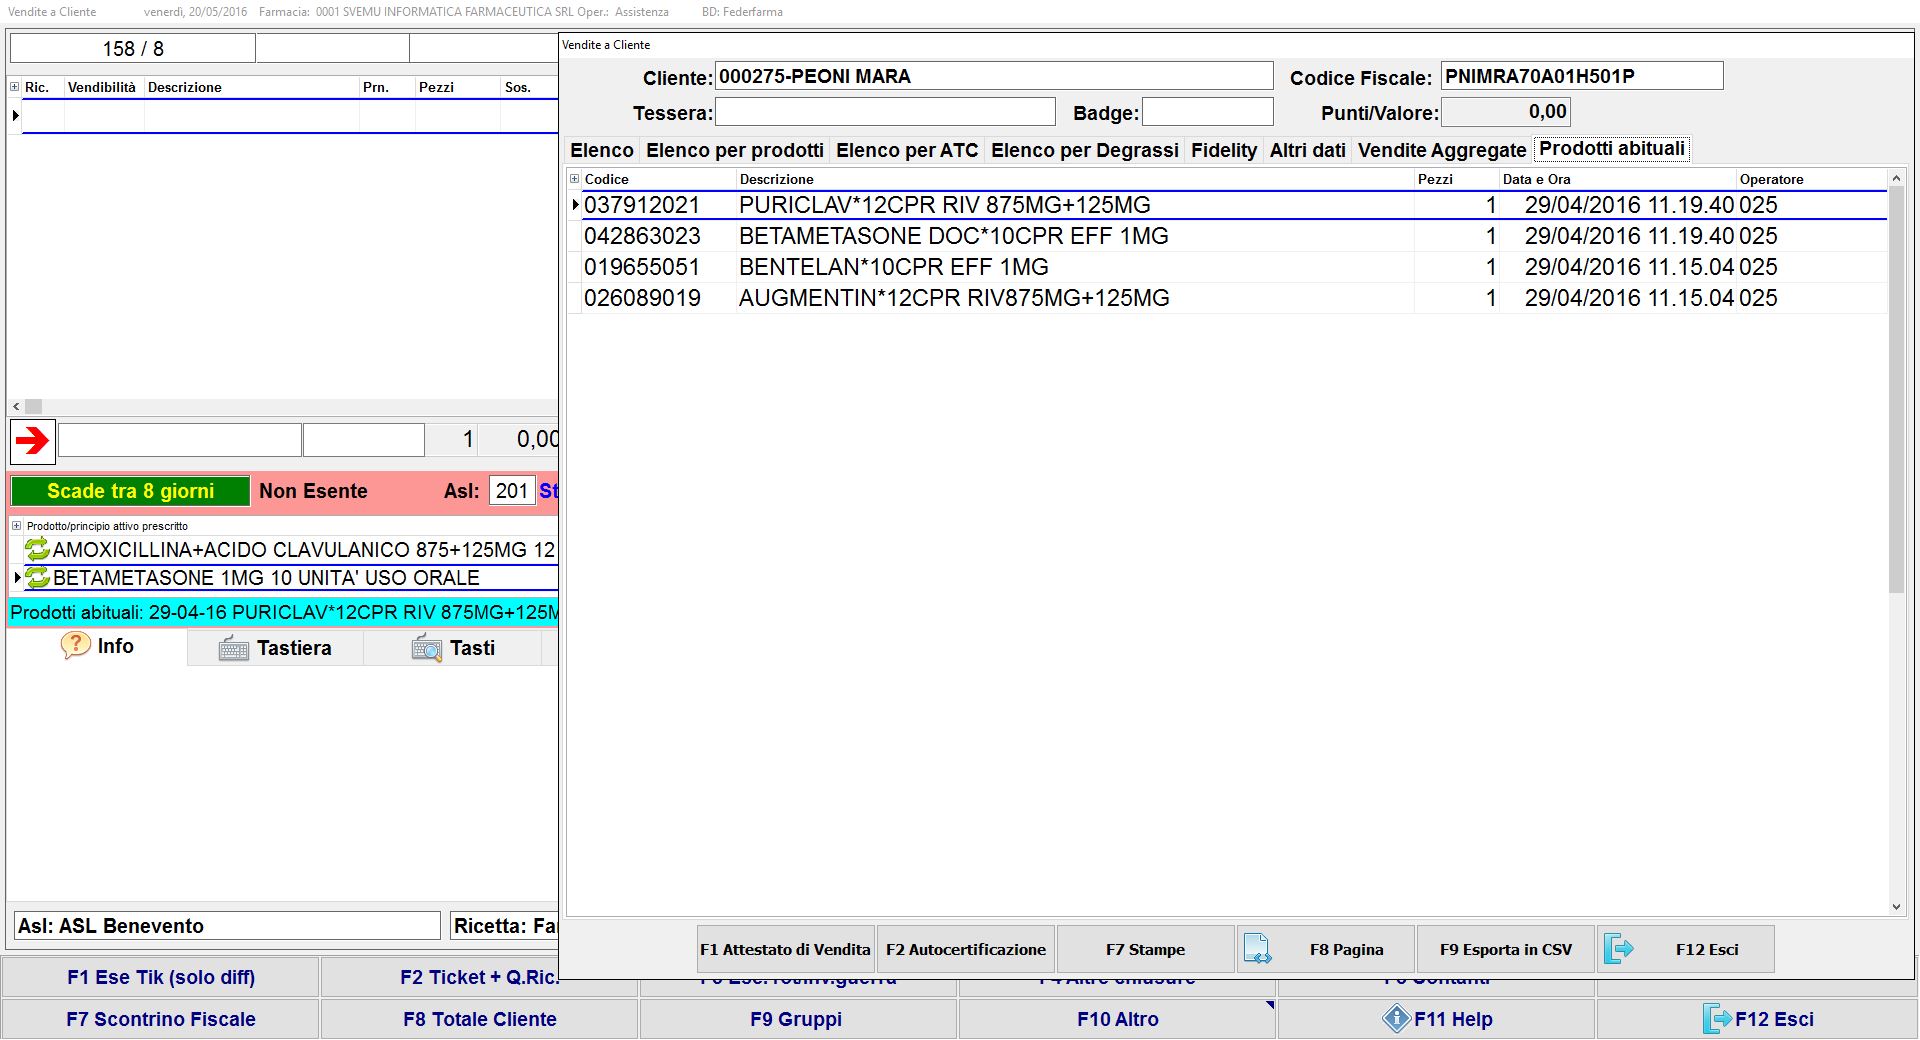
Task: Click the F1 Attestato di Vendita button
Action: [785, 949]
